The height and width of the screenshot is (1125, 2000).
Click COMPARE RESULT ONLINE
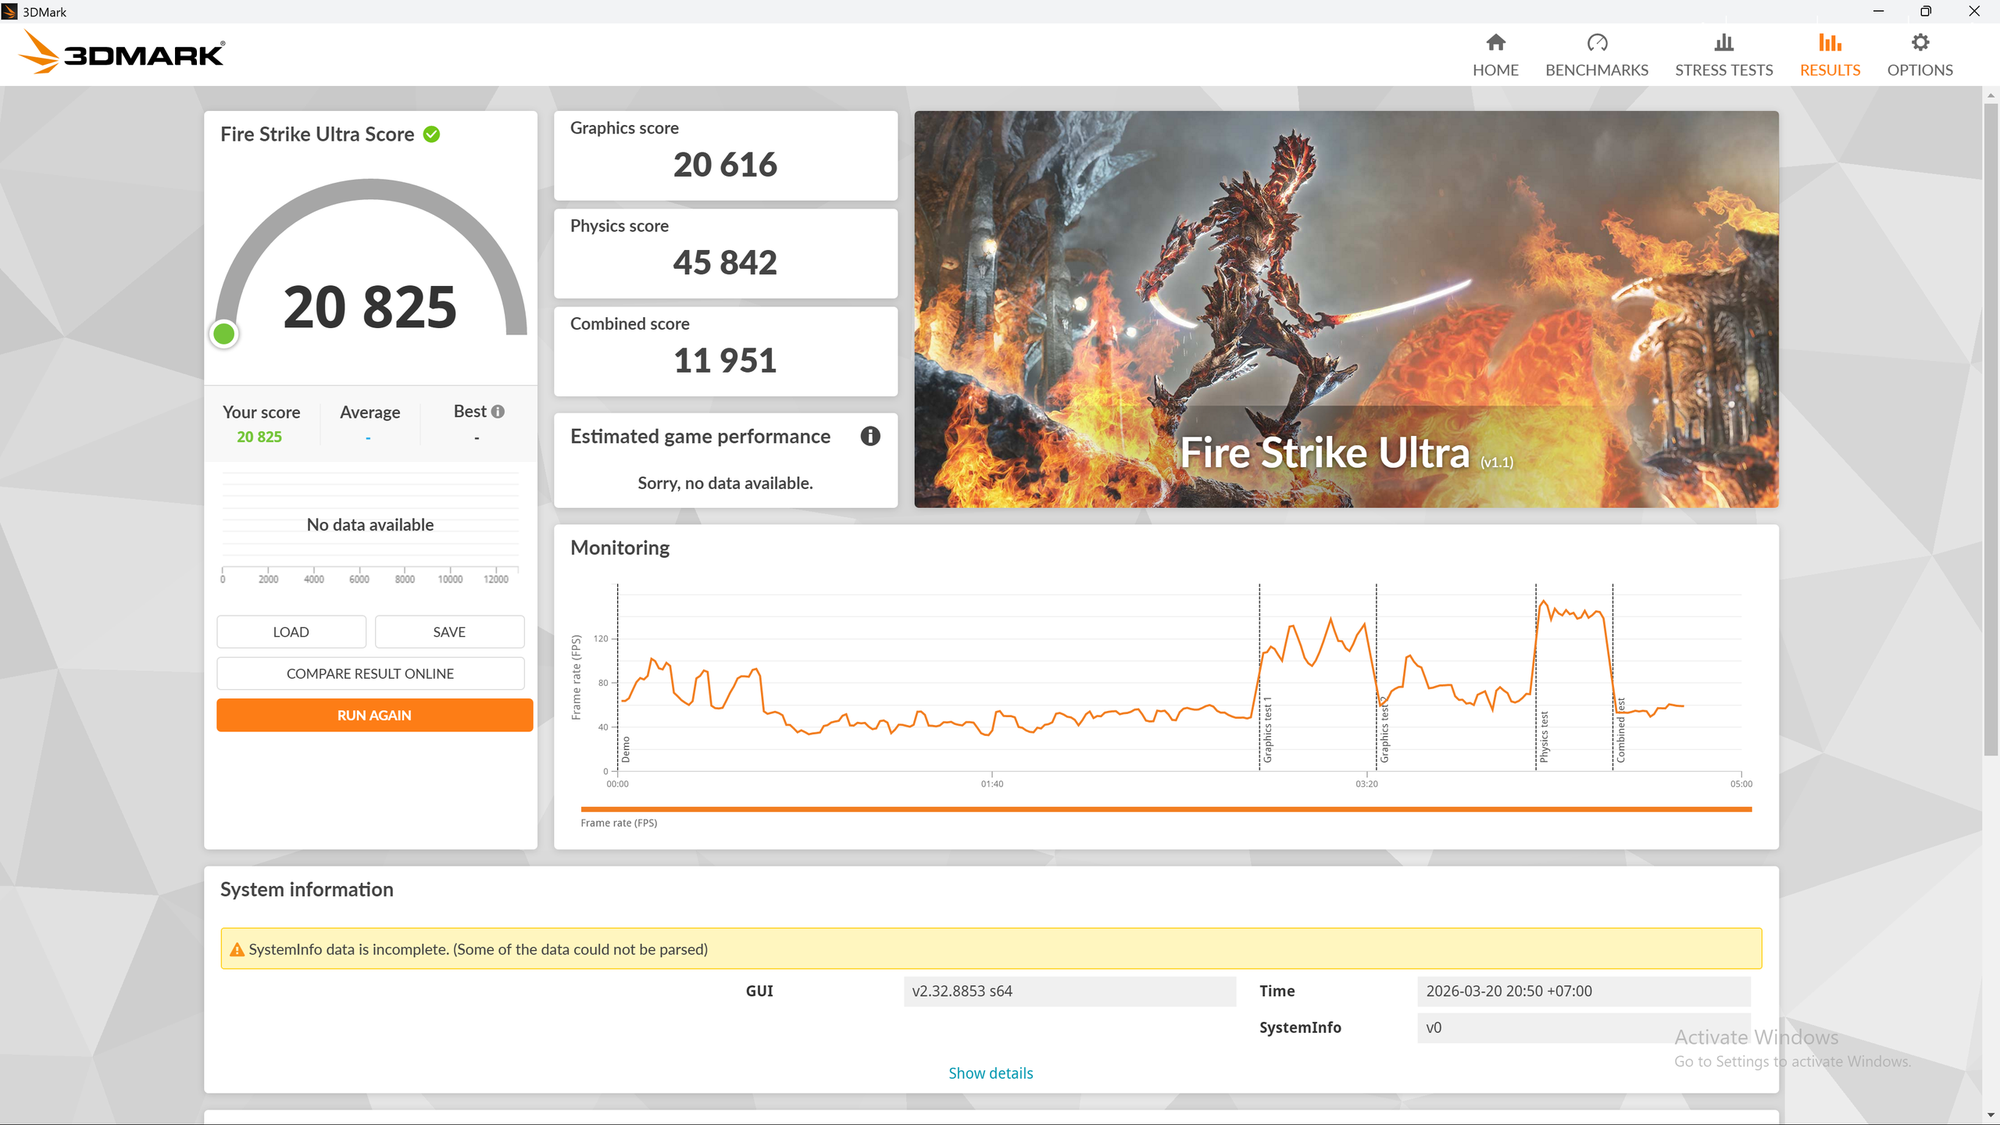[370, 673]
